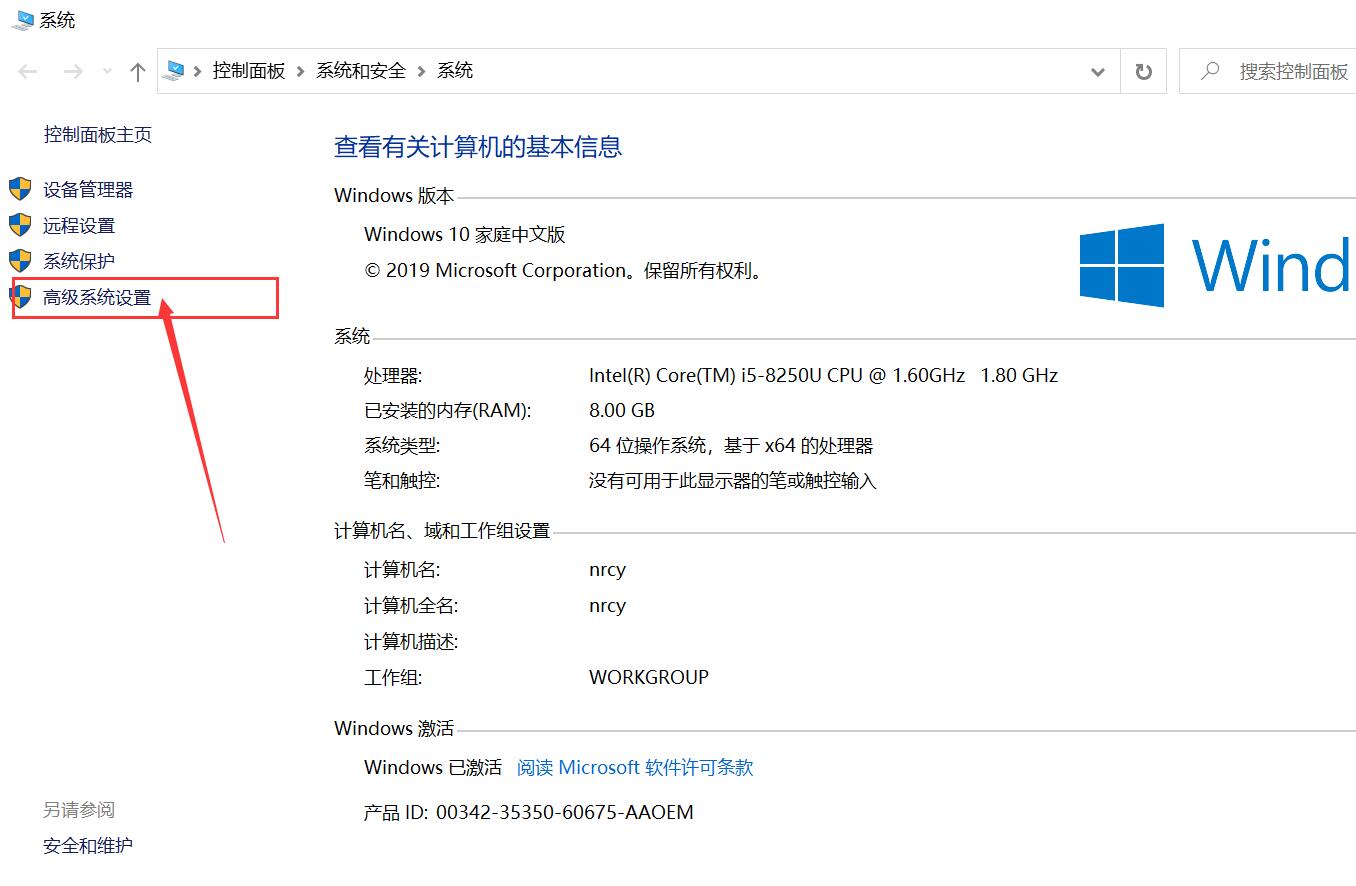Click heading 查看有关计算机的基本信息
This screenshot has width=1356, height=886.
tap(478, 147)
